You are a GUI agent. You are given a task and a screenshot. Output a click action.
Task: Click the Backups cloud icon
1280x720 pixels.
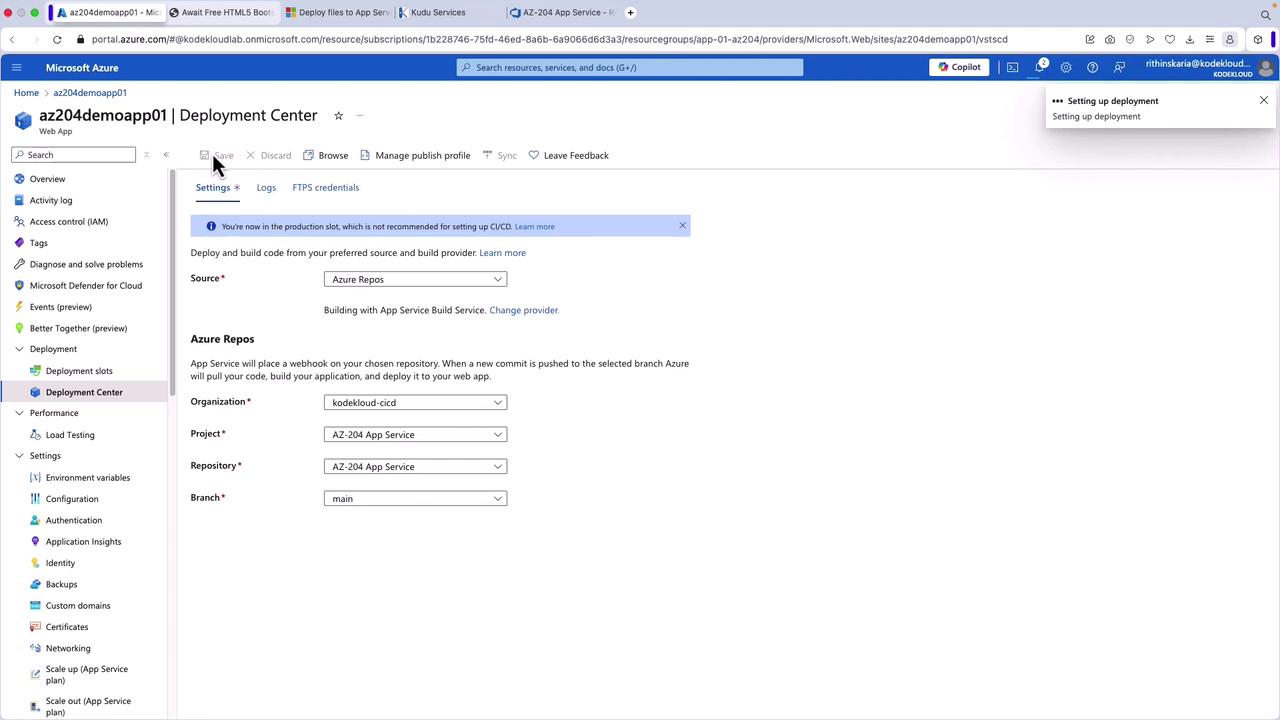pos(35,584)
